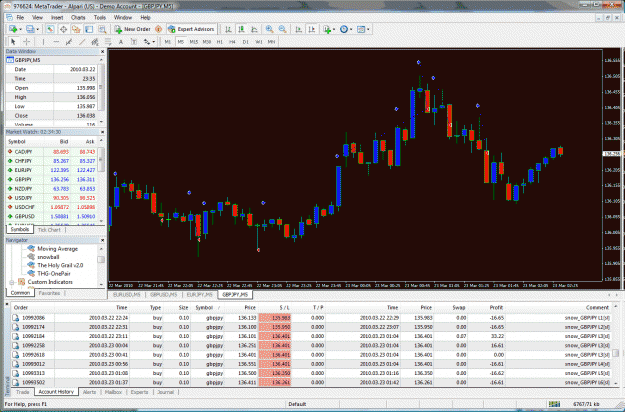Switch to the Tick Chart tab
625x412 pixels.
(x=49, y=230)
